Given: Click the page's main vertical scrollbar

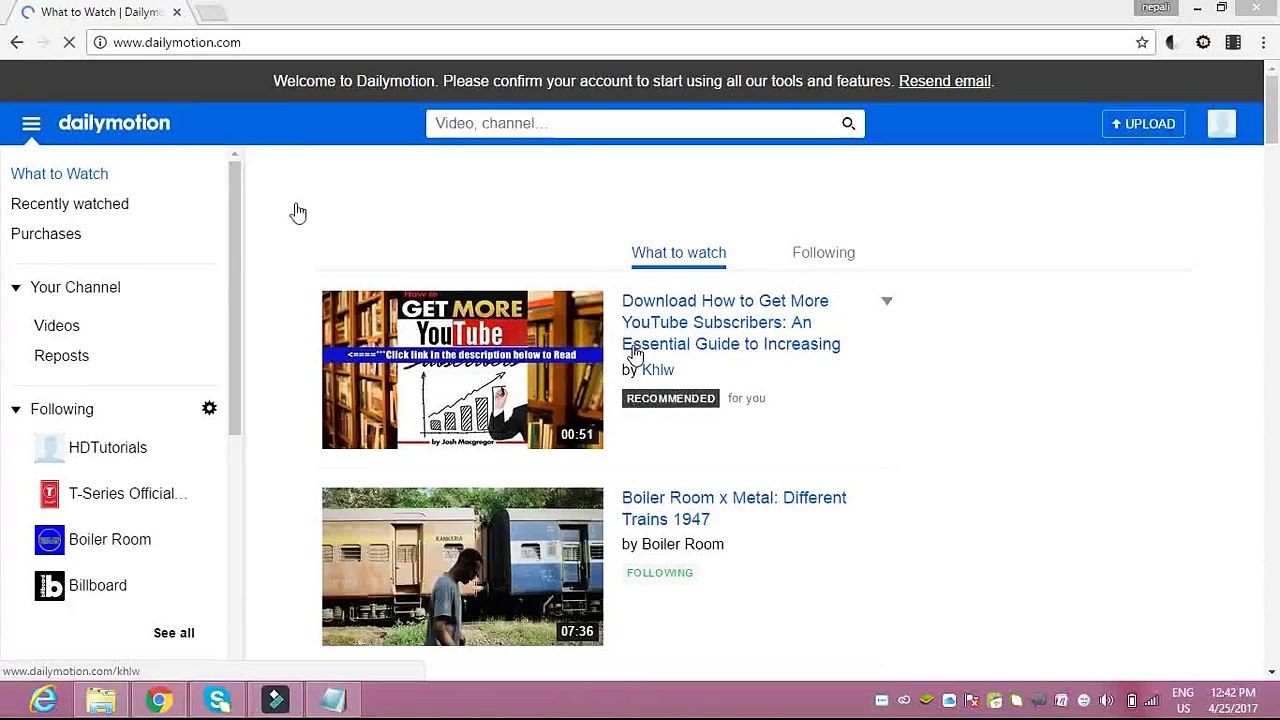Looking at the screenshot, I should click(1272, 110).
